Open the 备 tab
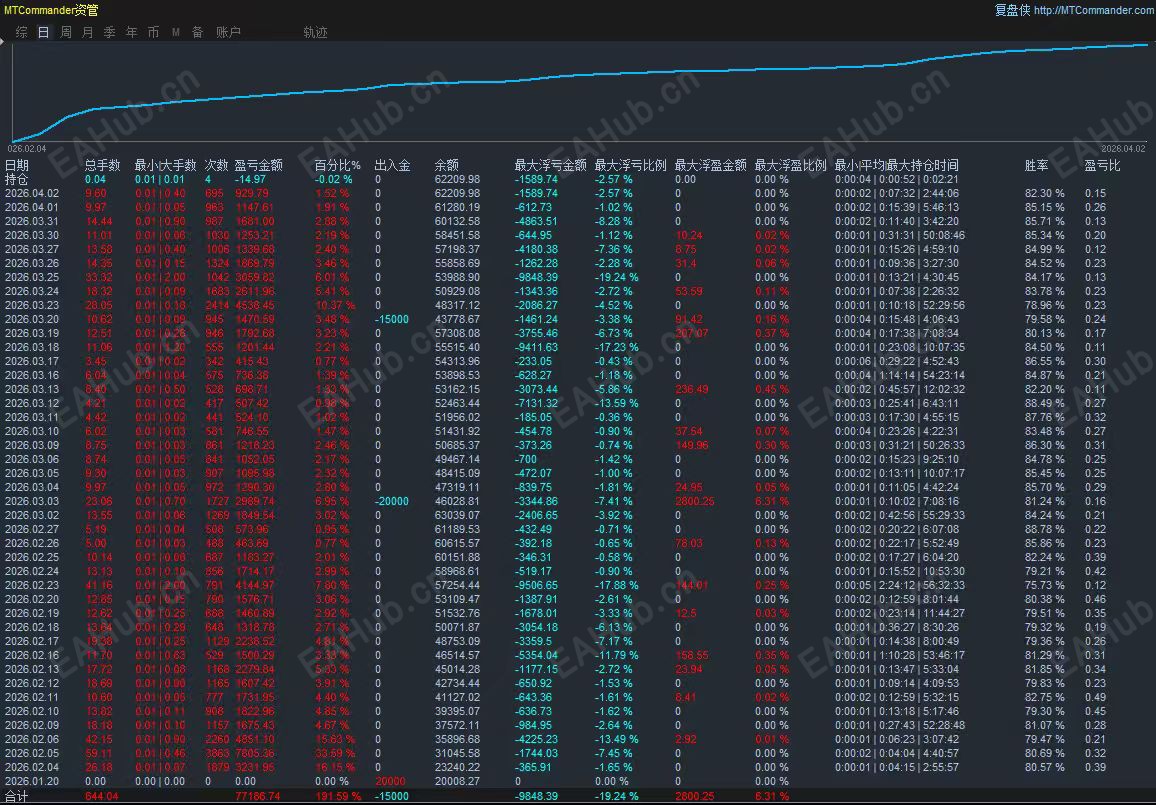 [x=198, y=32]
